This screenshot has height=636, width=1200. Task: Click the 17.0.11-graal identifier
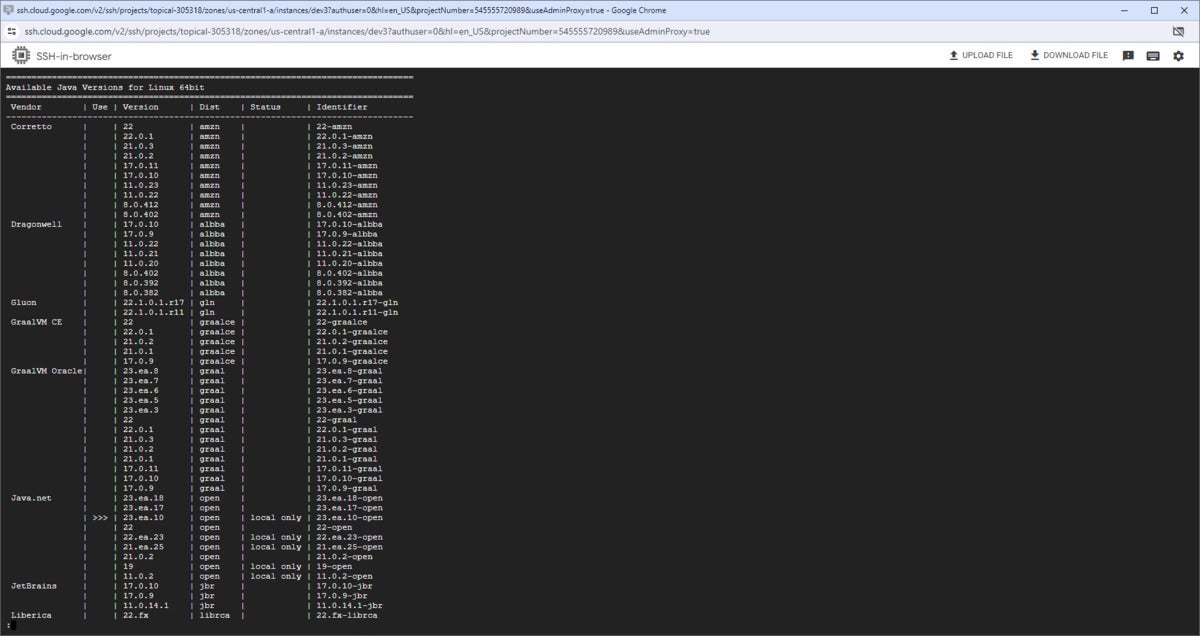pos(350,469)
